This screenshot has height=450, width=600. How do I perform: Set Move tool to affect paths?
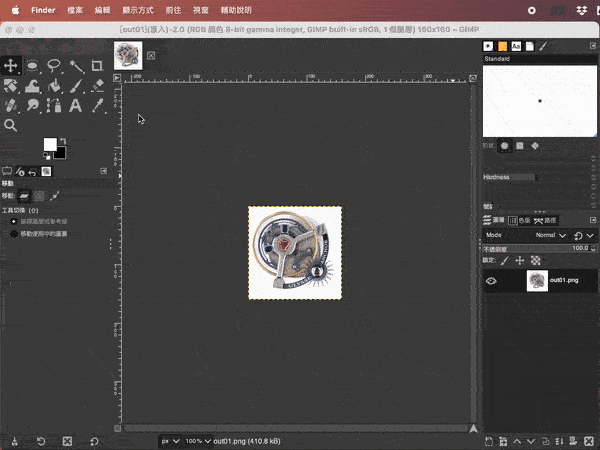(54, 196)
